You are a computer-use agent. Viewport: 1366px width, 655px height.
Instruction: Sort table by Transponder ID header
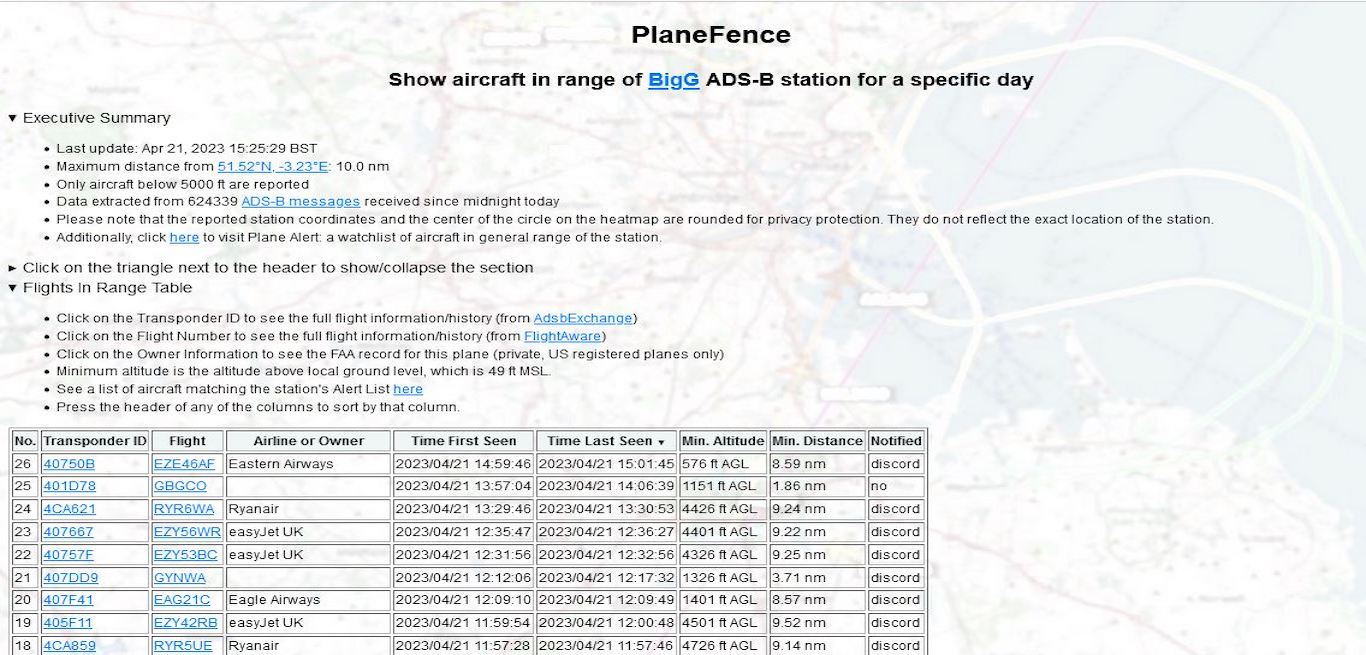95,441
